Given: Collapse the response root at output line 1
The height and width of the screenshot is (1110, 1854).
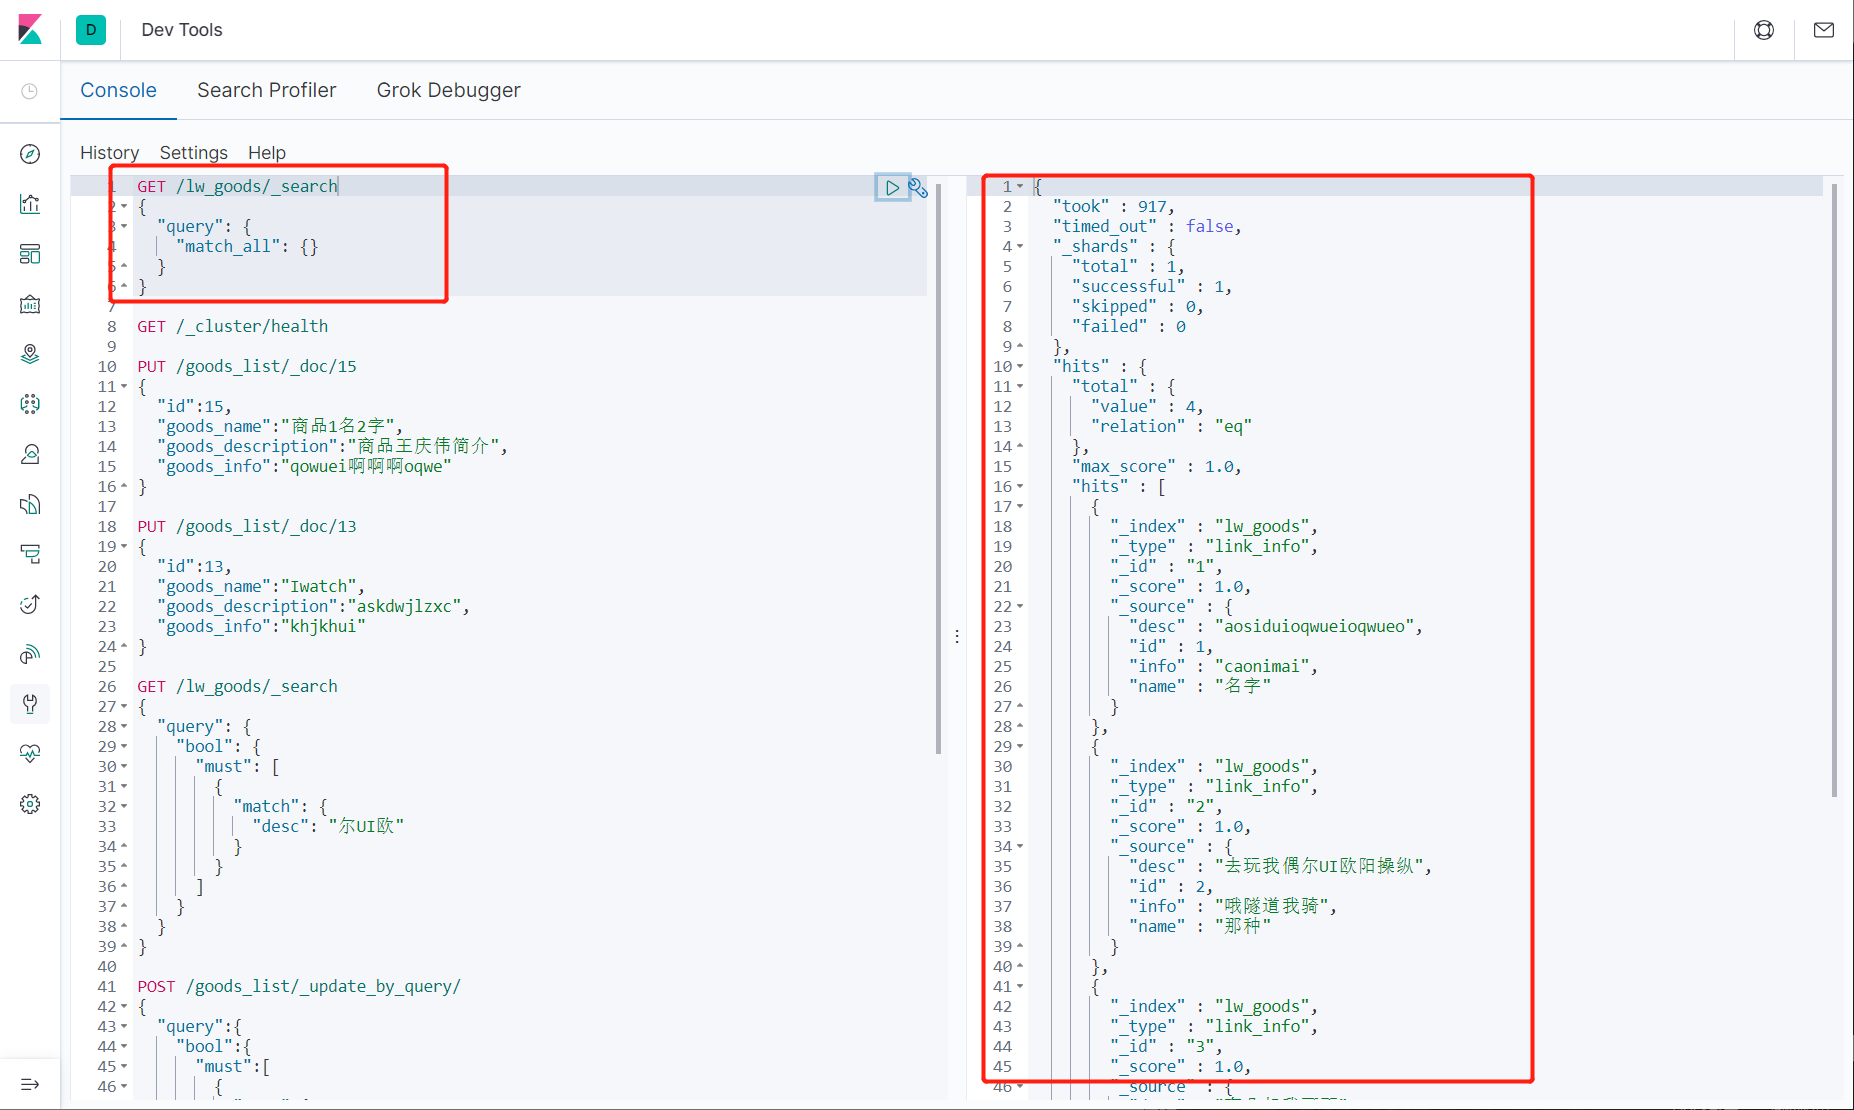Looking at the screenshot, I should click(x=1020, y=187).
